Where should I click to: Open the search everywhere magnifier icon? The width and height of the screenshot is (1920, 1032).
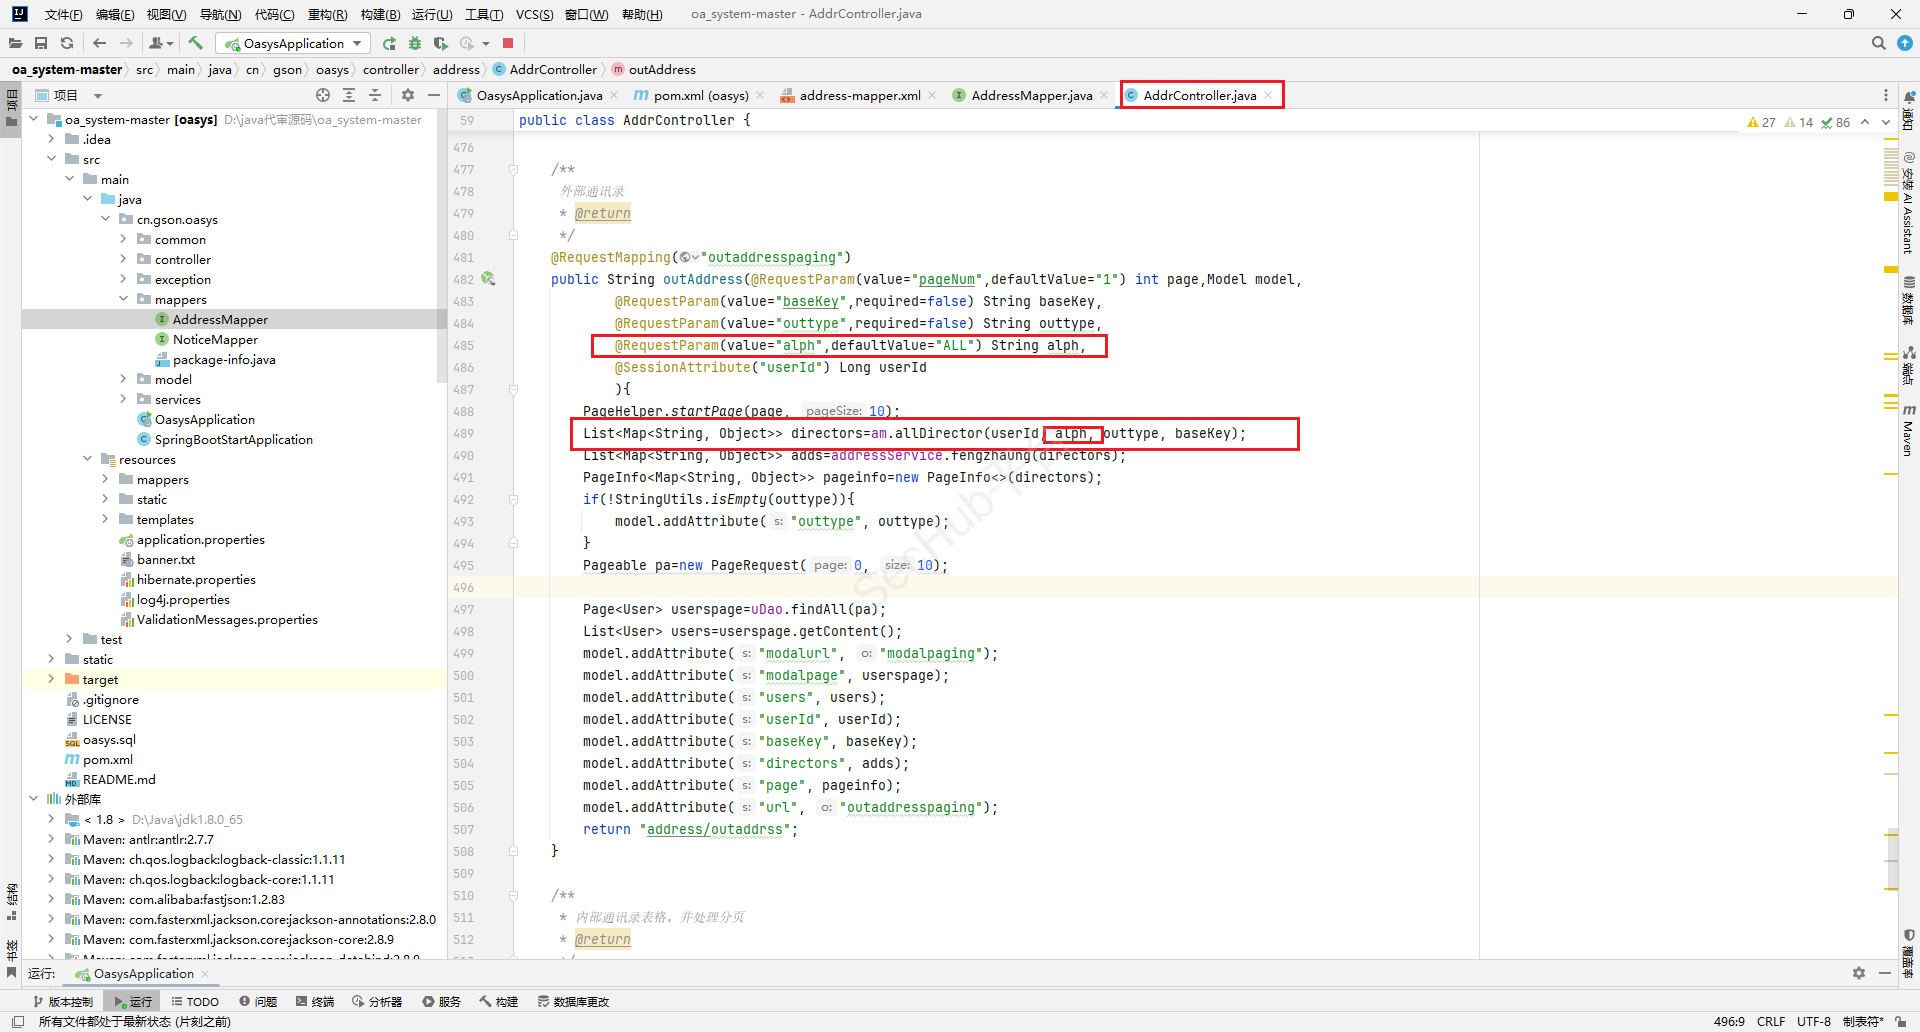click(x=1878, y=43)
